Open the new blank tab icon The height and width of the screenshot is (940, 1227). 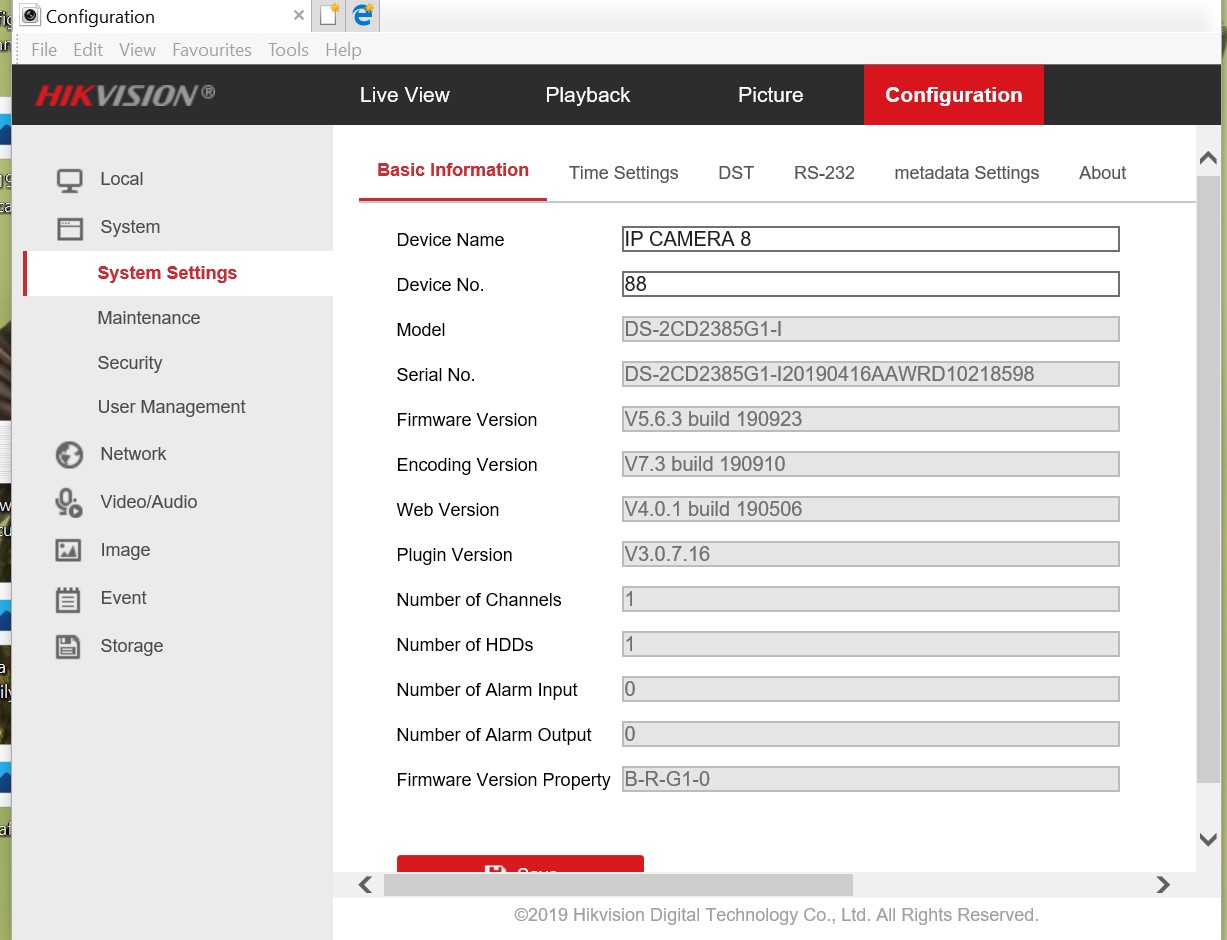tap(329, 16)
